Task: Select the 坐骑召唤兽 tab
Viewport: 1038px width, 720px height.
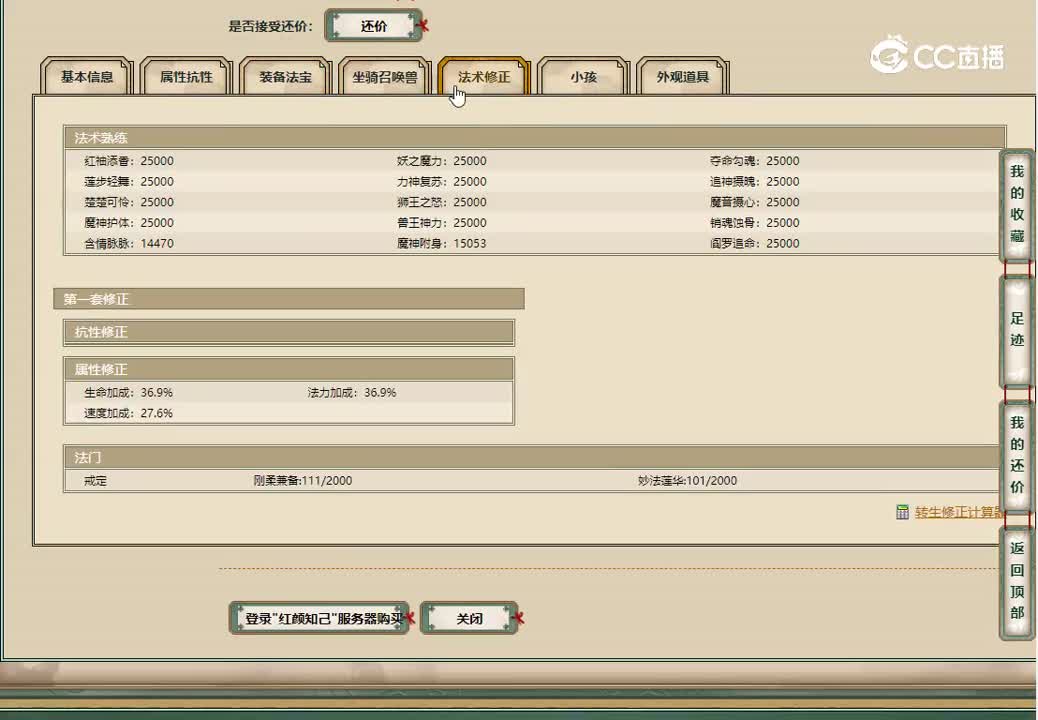Action: pyautogui.click(x=385, y=77)
